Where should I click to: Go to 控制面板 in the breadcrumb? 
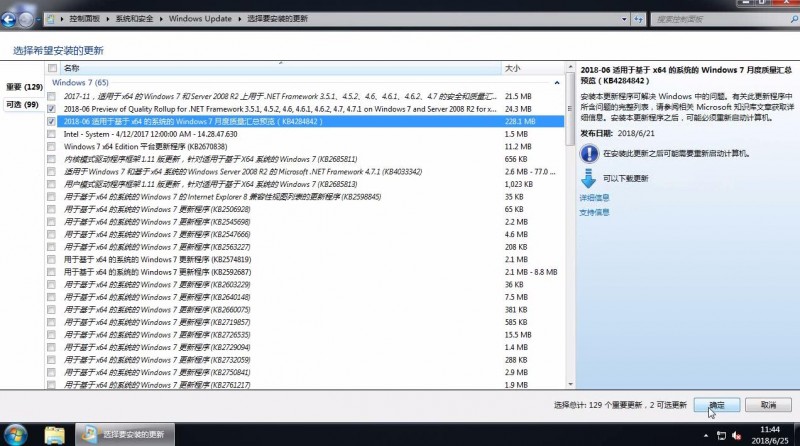pyautogui.click(x=85, y=19)
